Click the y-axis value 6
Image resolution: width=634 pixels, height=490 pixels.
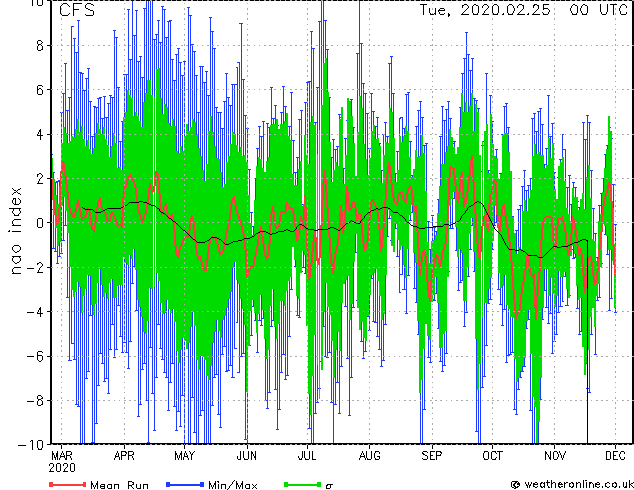coord(40,90)
